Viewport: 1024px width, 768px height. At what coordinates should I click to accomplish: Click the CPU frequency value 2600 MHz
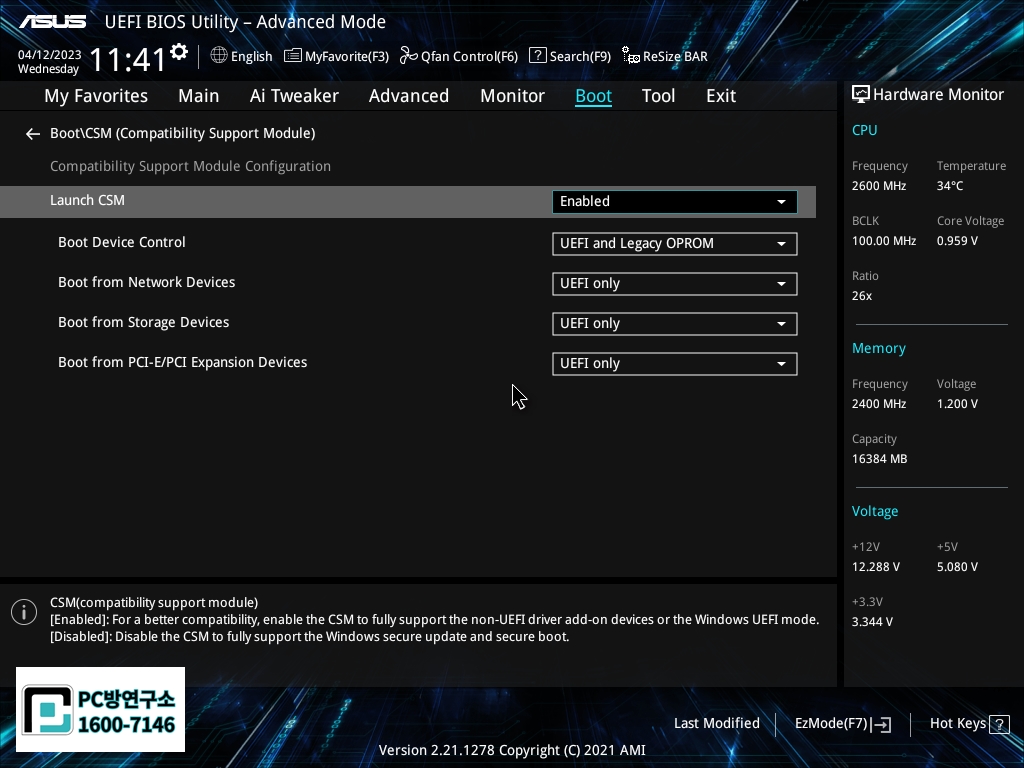pyautogui.click(x=878, y=186)
